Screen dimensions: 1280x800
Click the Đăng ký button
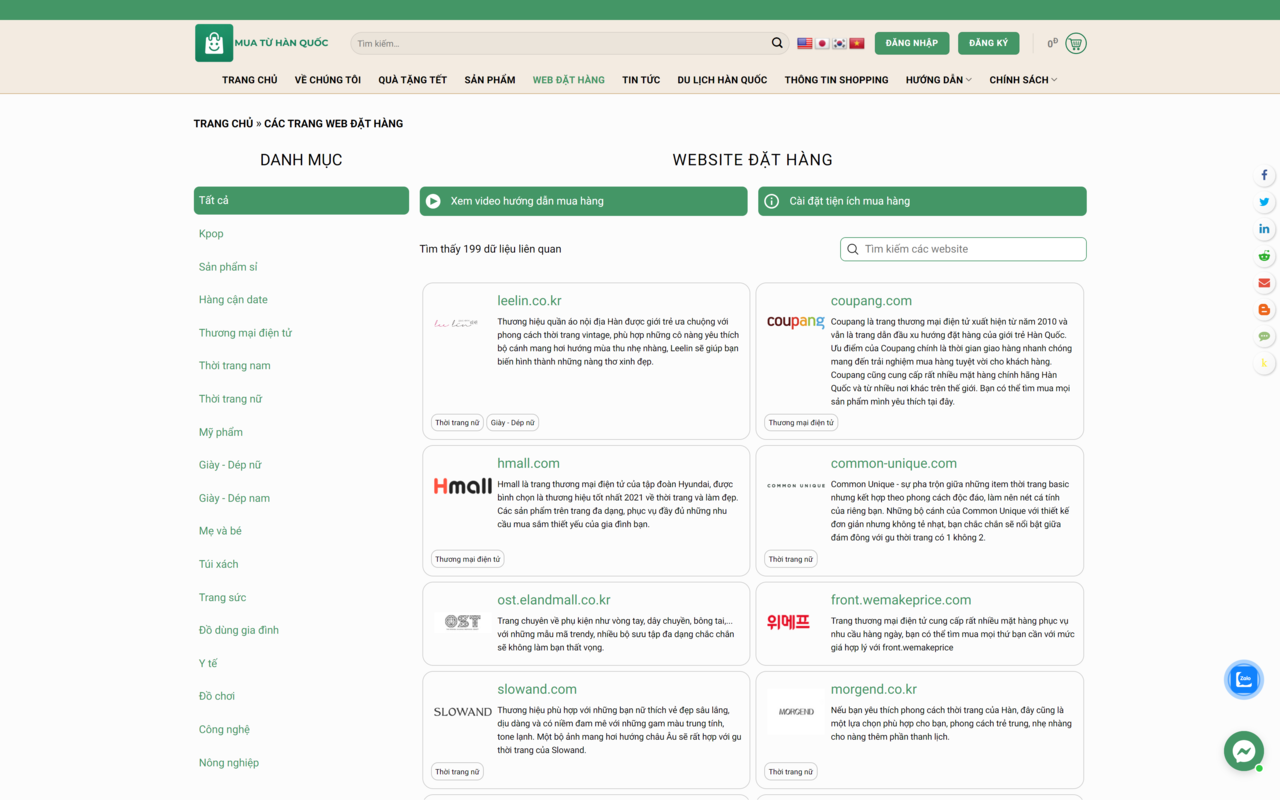pos(988,43)
